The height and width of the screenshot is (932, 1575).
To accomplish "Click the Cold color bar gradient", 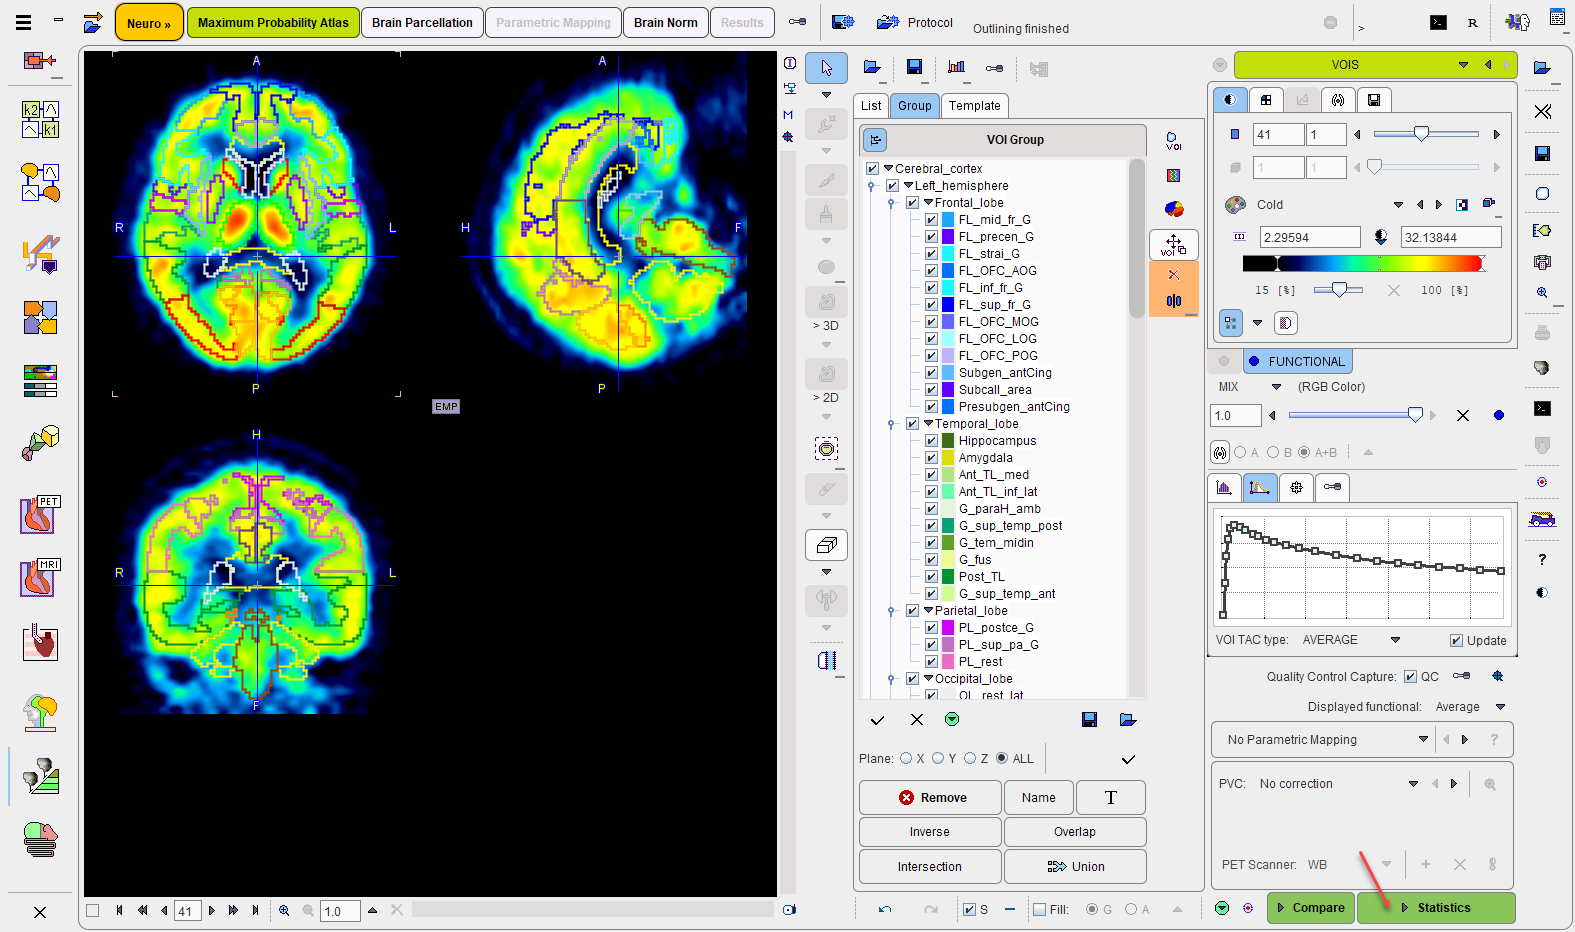I will pyautogui.click(x=1363, y=264).
